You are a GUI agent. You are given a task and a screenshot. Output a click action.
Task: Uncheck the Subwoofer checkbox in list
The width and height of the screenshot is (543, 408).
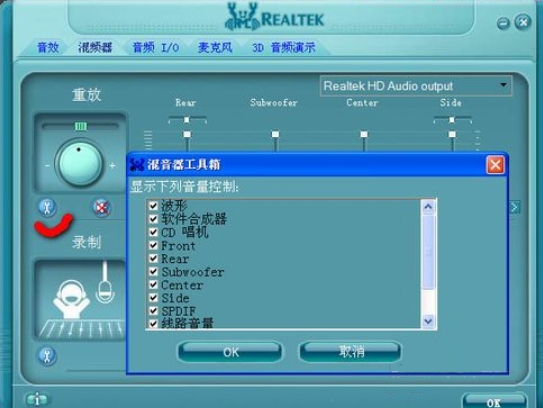(x=153, y=272)
